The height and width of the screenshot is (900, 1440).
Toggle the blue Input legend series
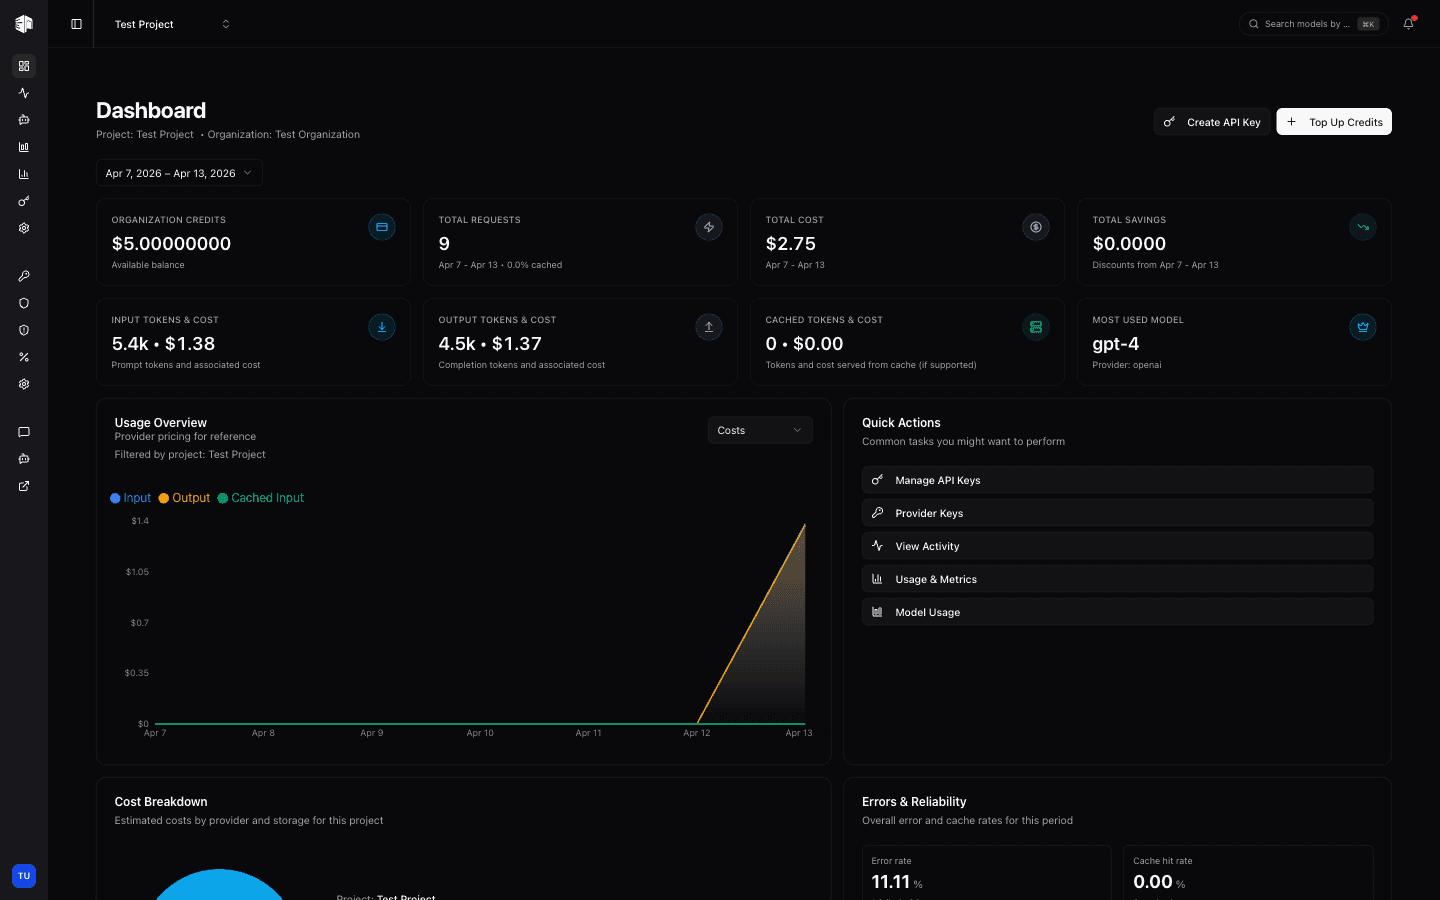[131, 498]
